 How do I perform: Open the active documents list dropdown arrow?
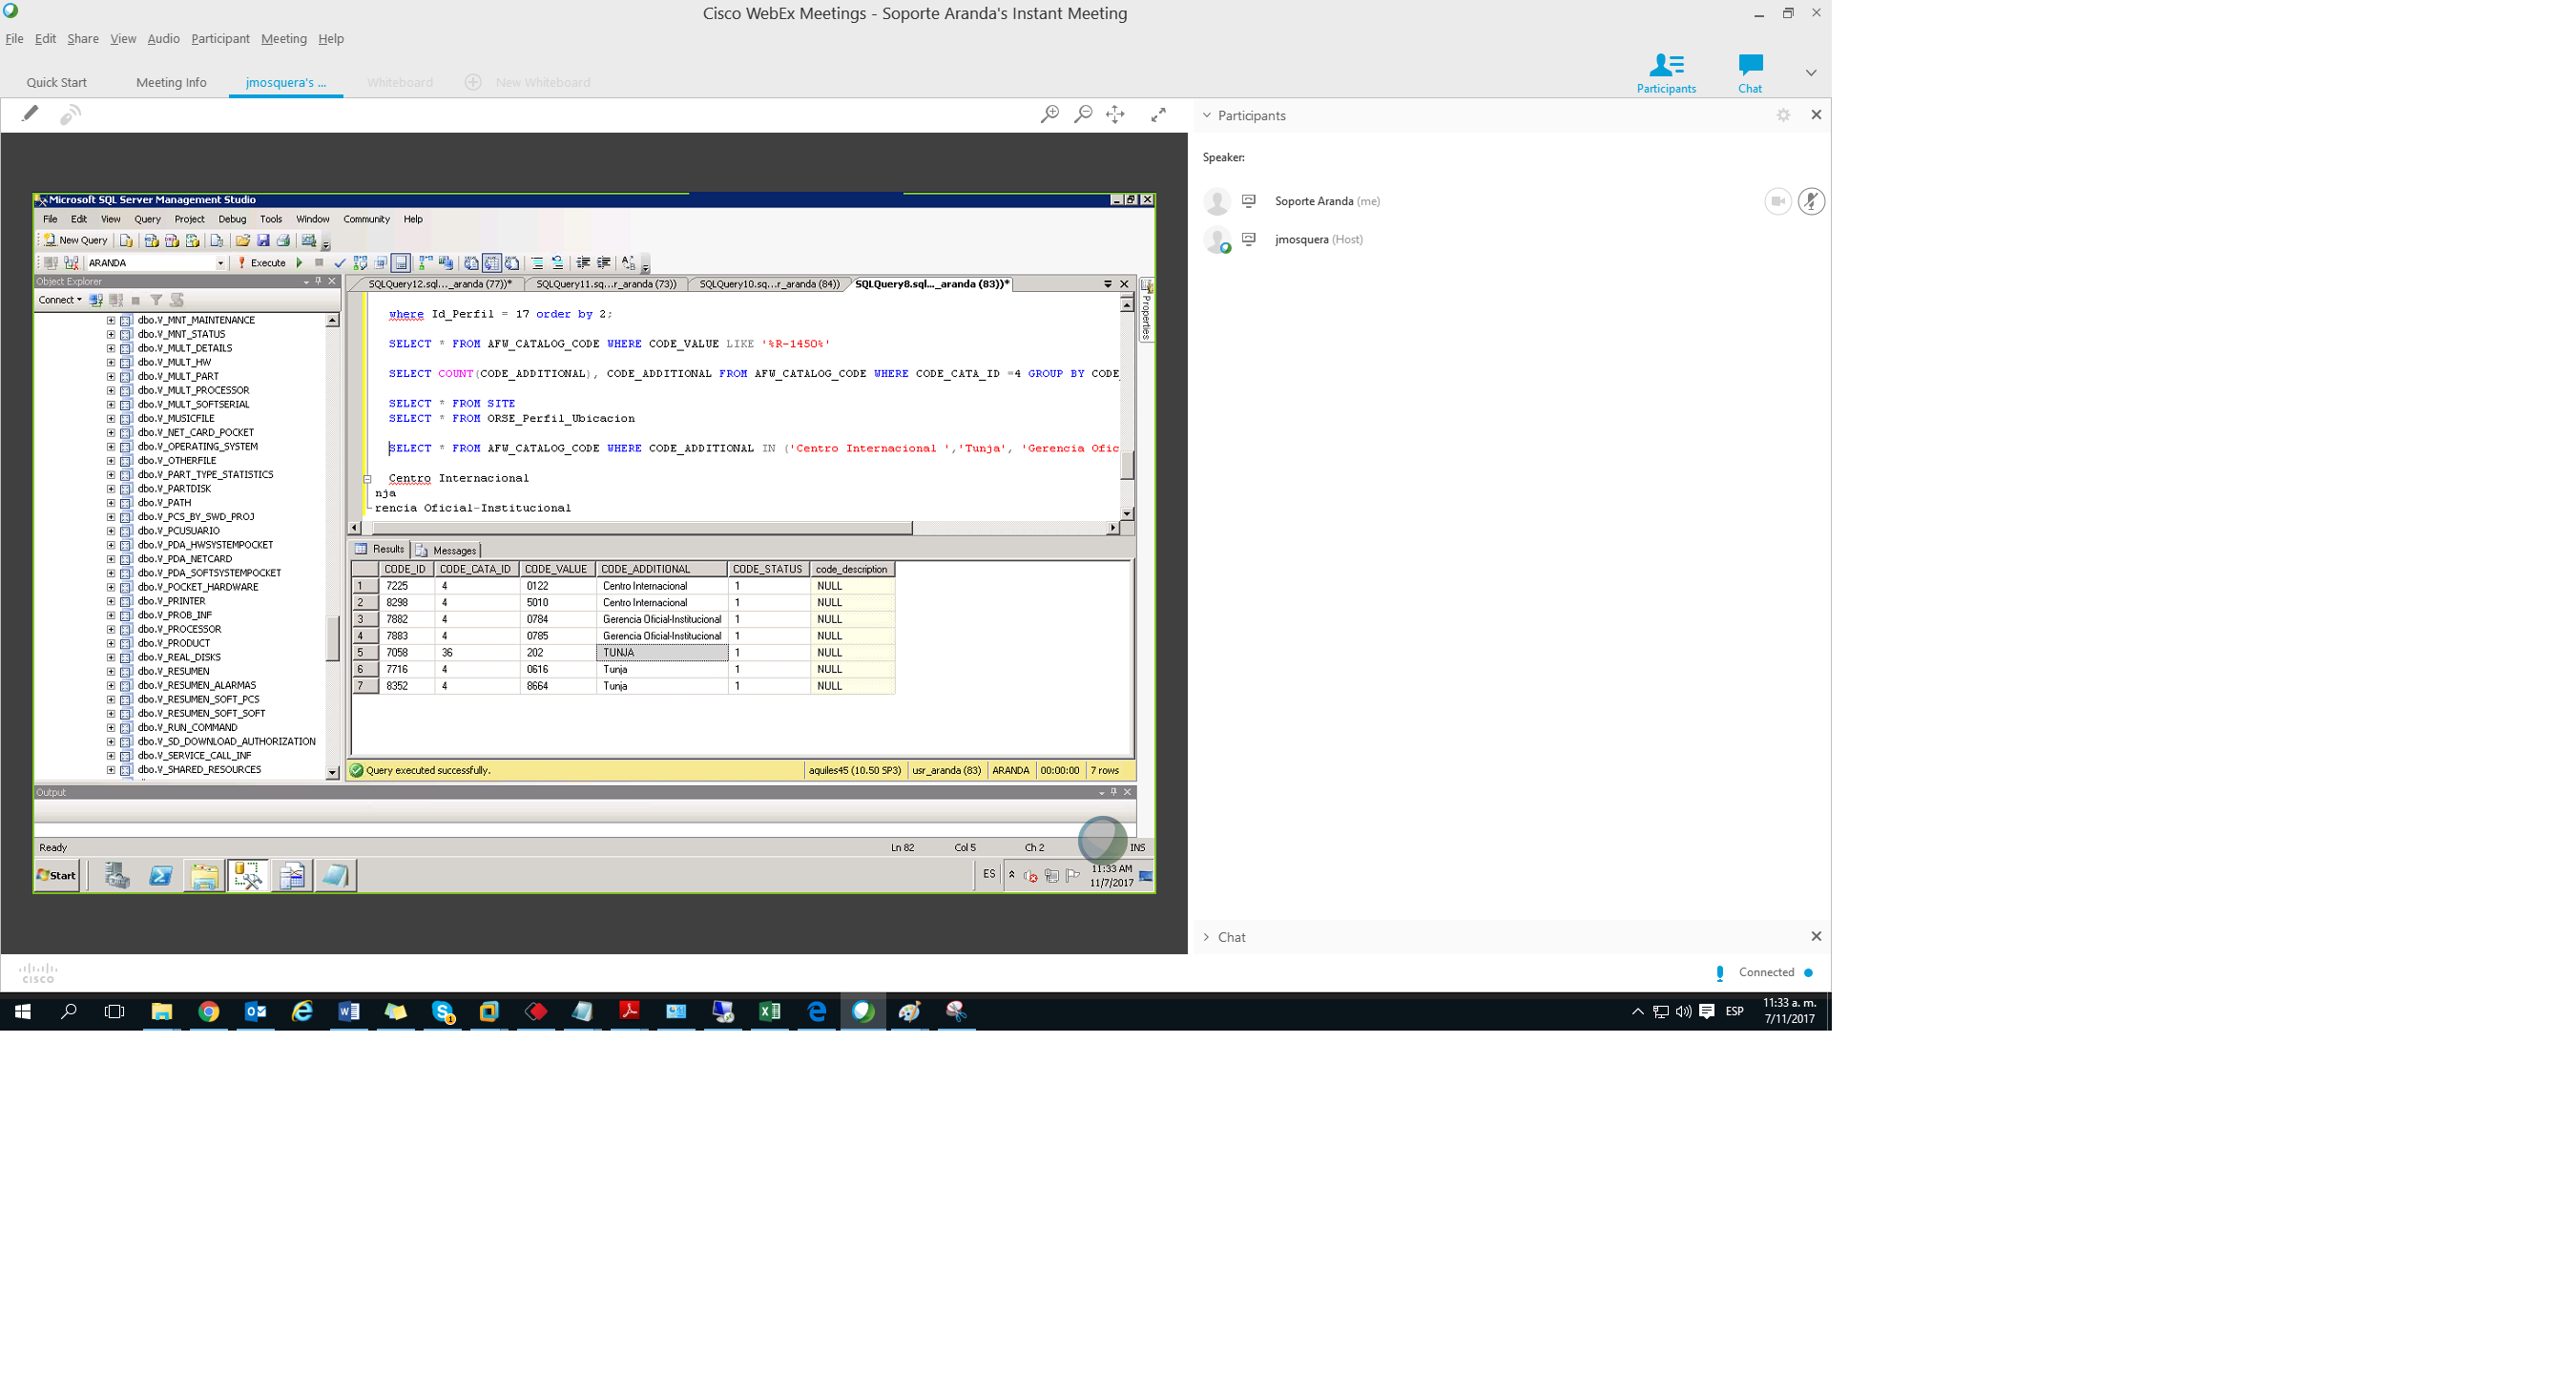[x=1107, y=284]
